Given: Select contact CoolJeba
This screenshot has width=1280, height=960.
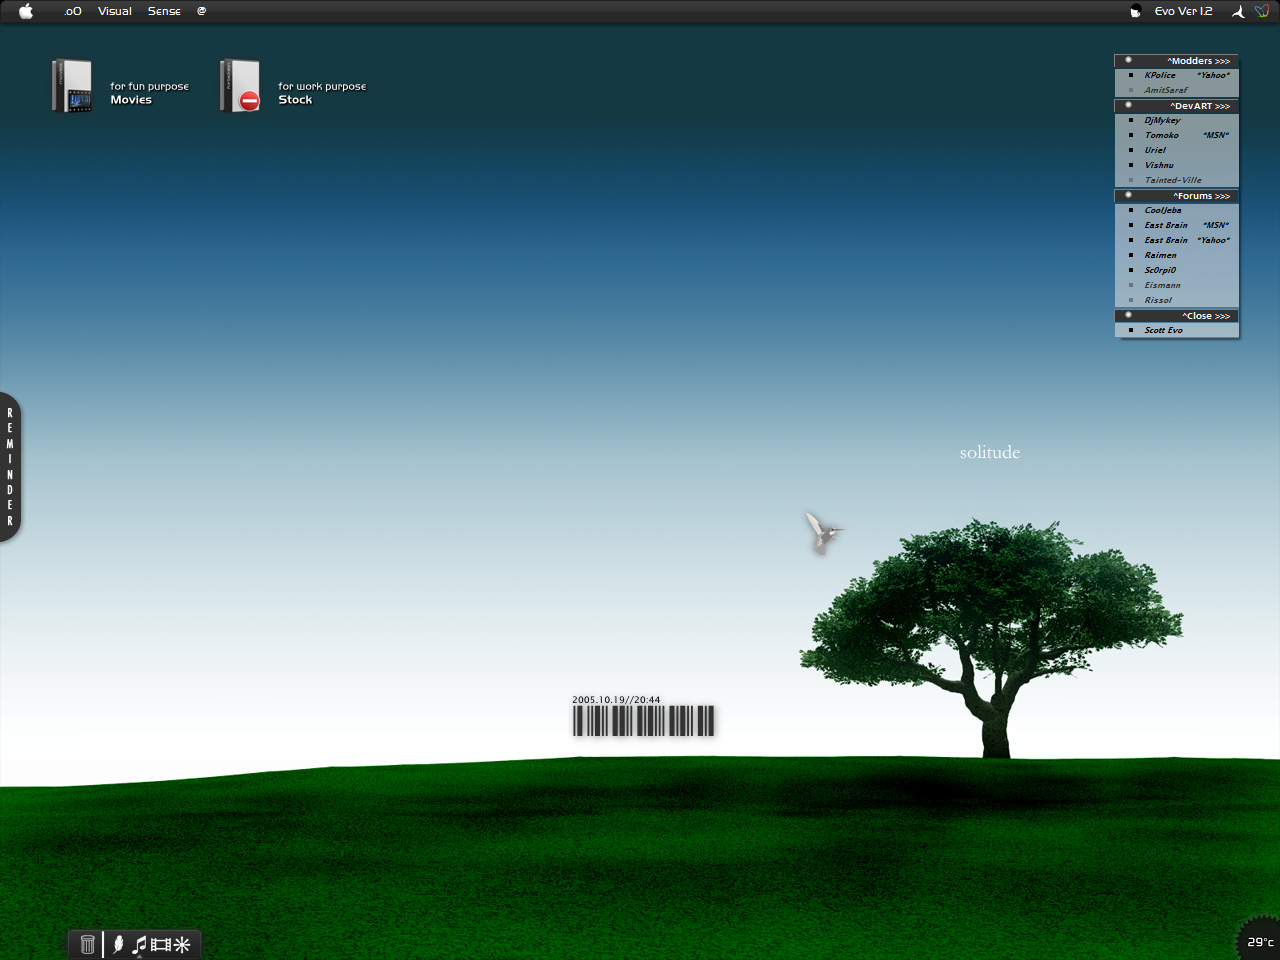Looking at the screenshot, I should 1163,210.
